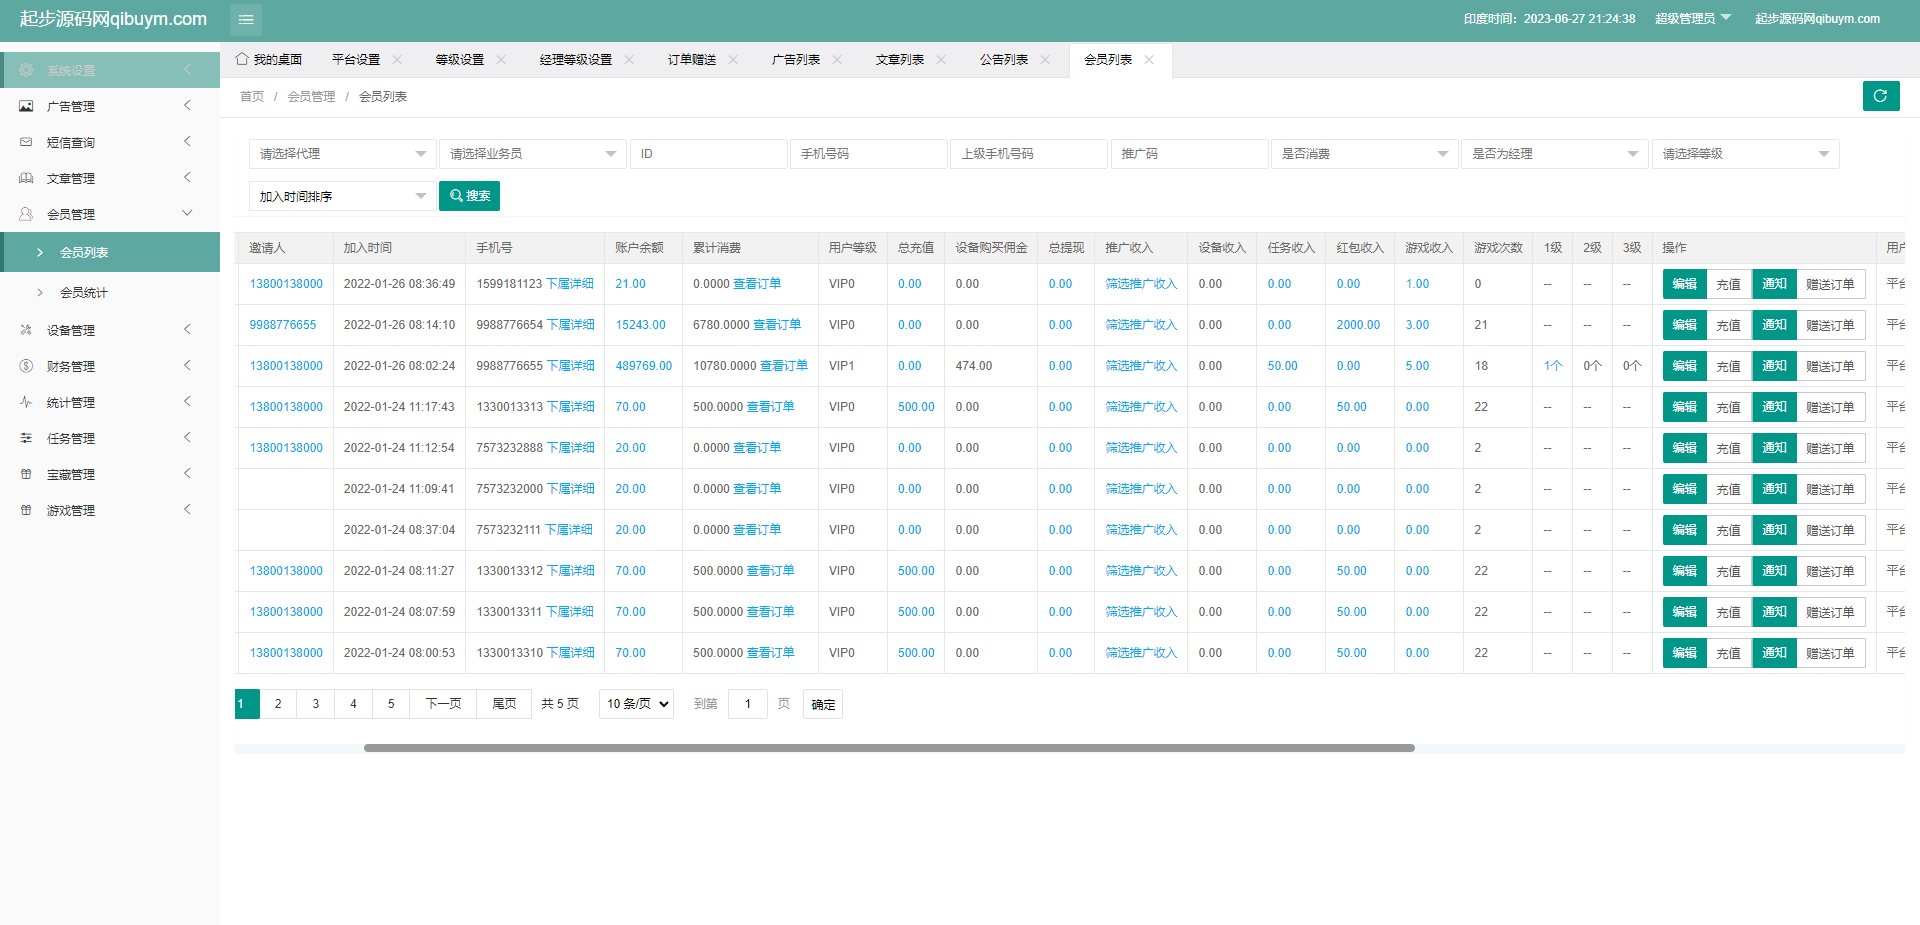Click the green refresh icon button
The width and height of the screenshot is (1920, 925).
click(1880, 96)
